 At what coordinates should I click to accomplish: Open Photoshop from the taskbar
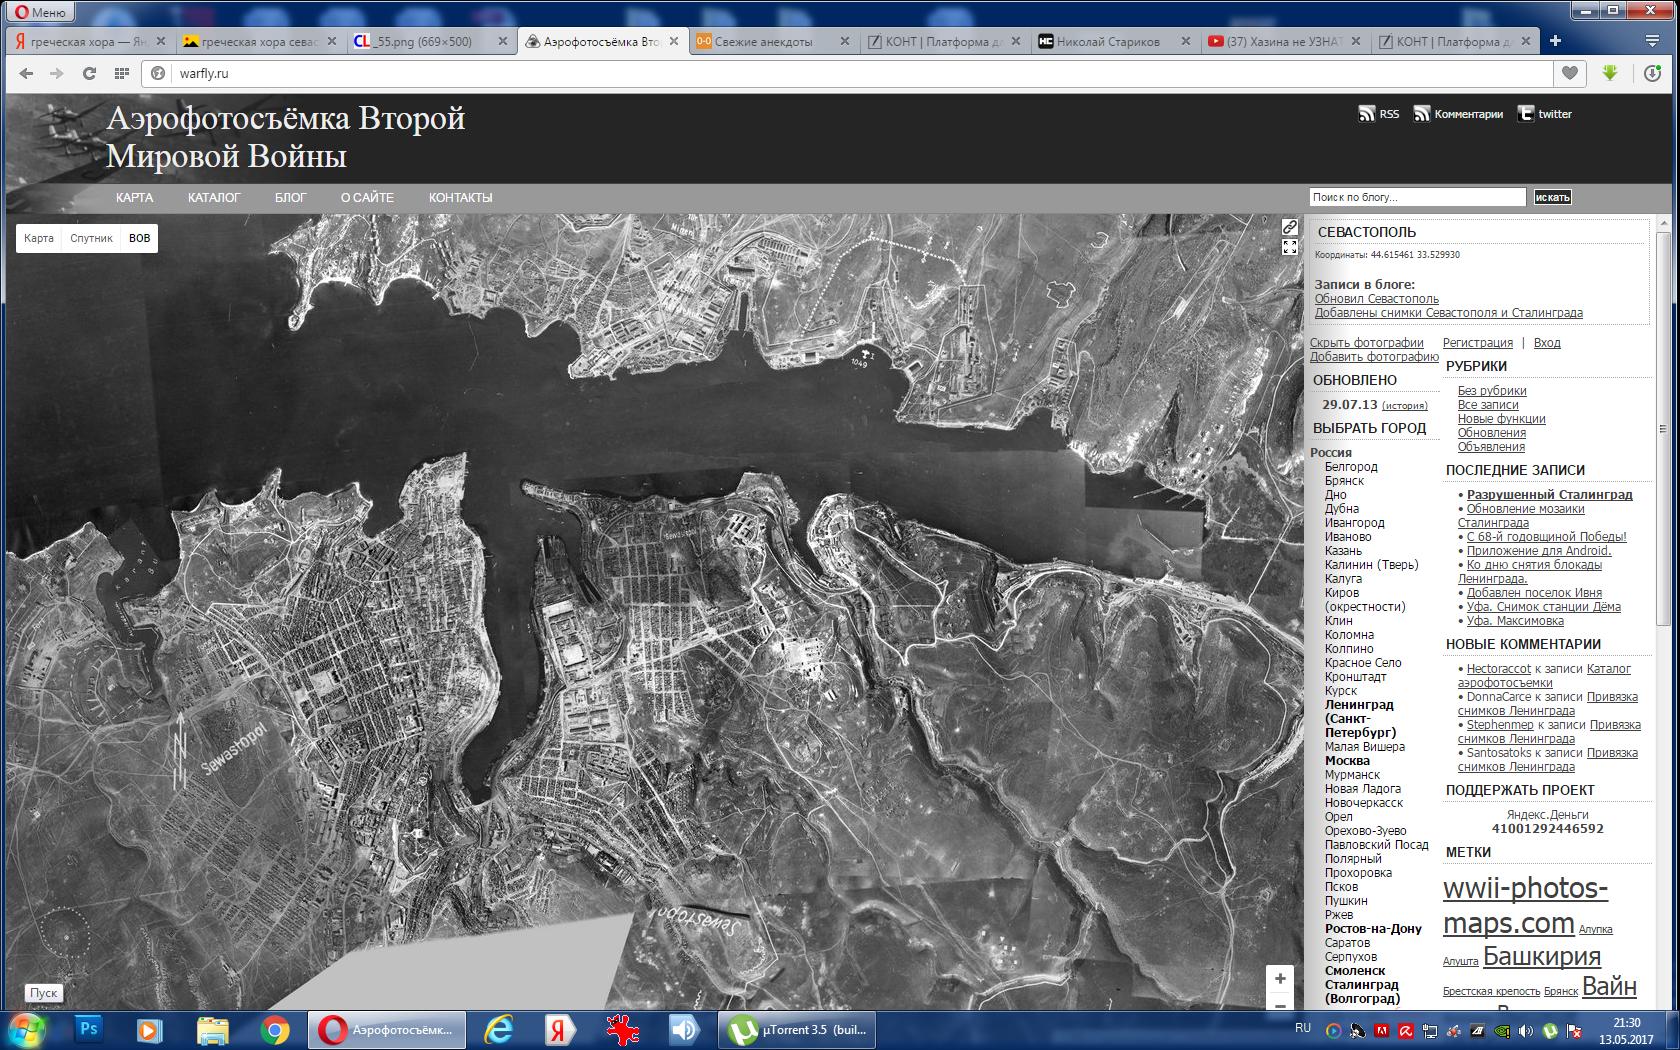89,1029
